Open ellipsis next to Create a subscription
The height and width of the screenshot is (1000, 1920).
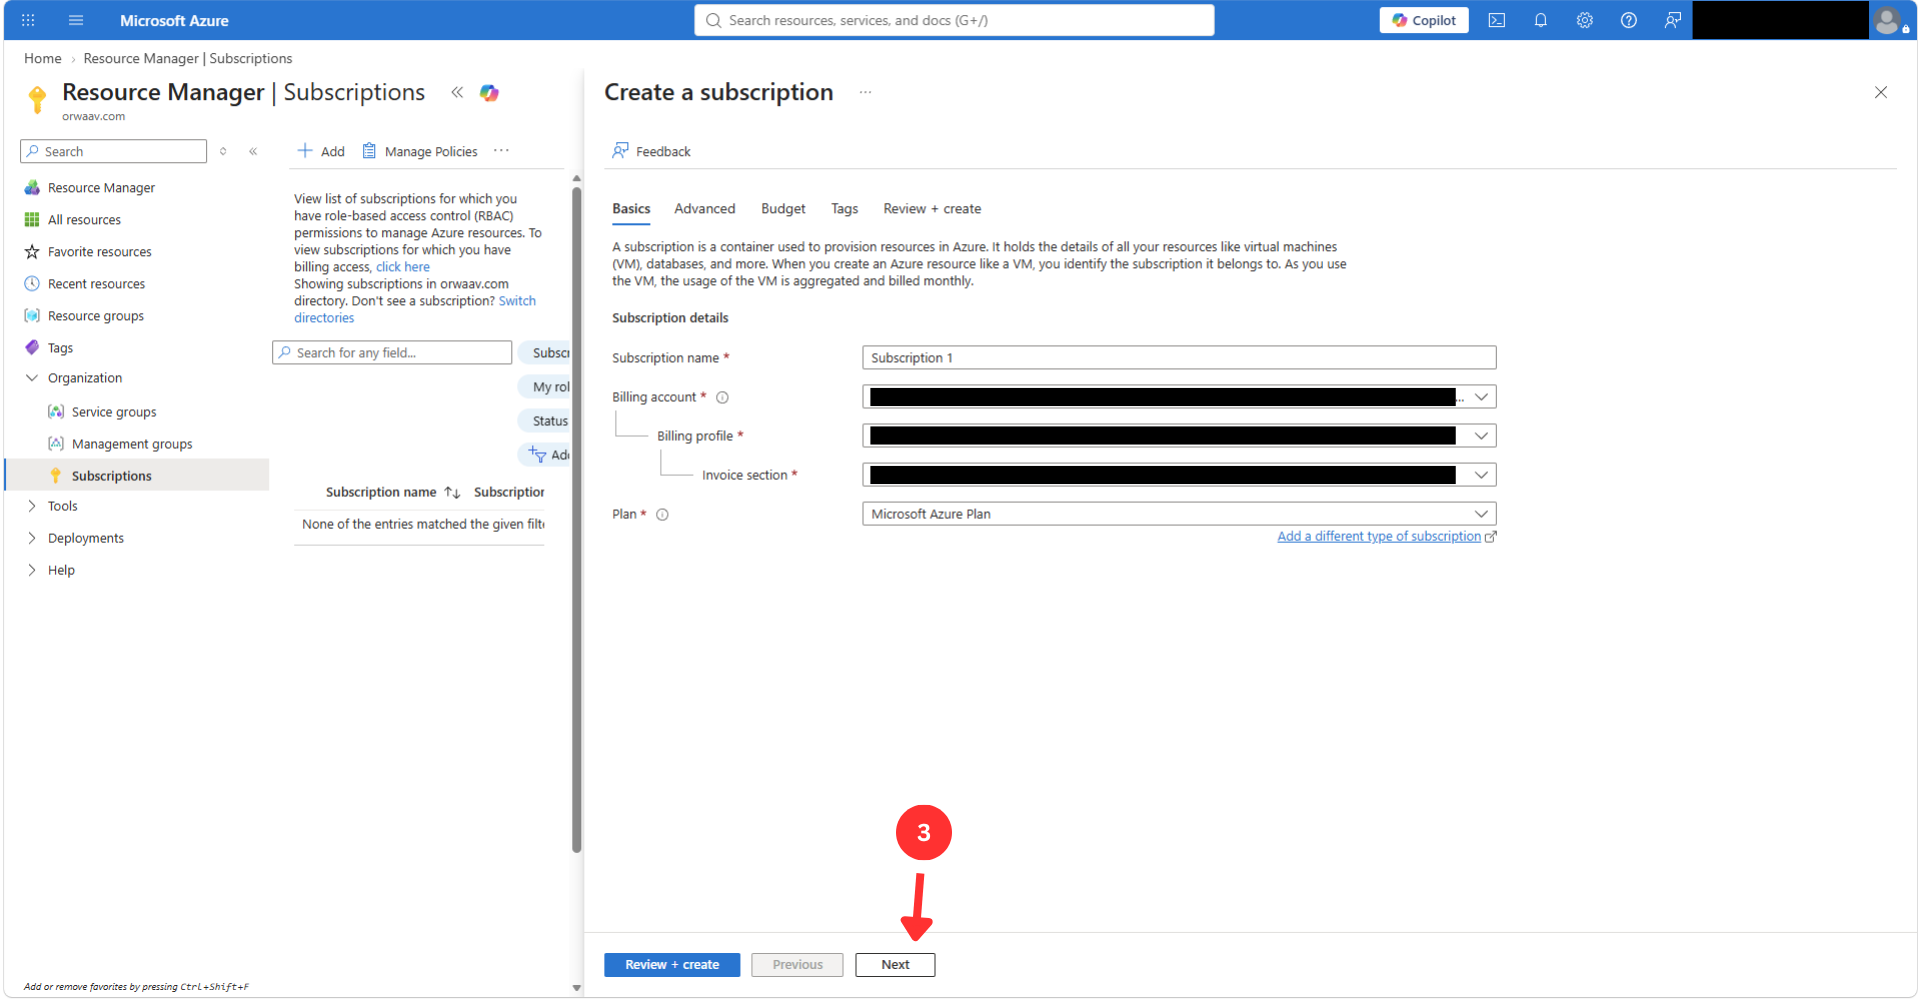point(866,92)
